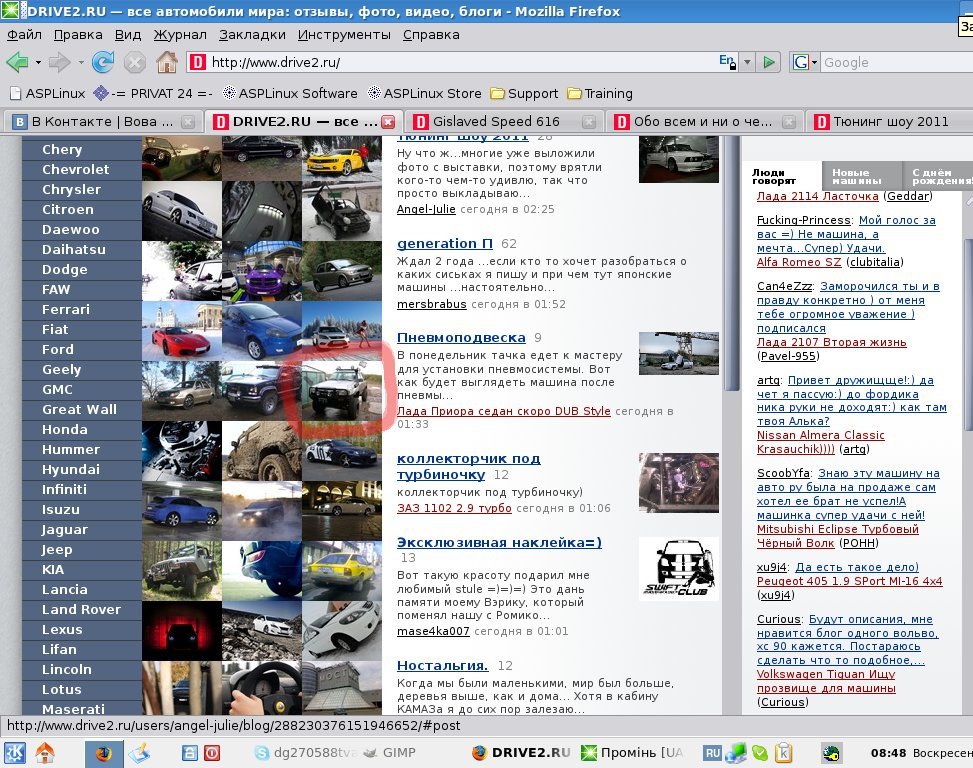This screenshot has height=768, width=973.
Task: Click the Firefox launcher icon in taskbar
Action: 104,753
